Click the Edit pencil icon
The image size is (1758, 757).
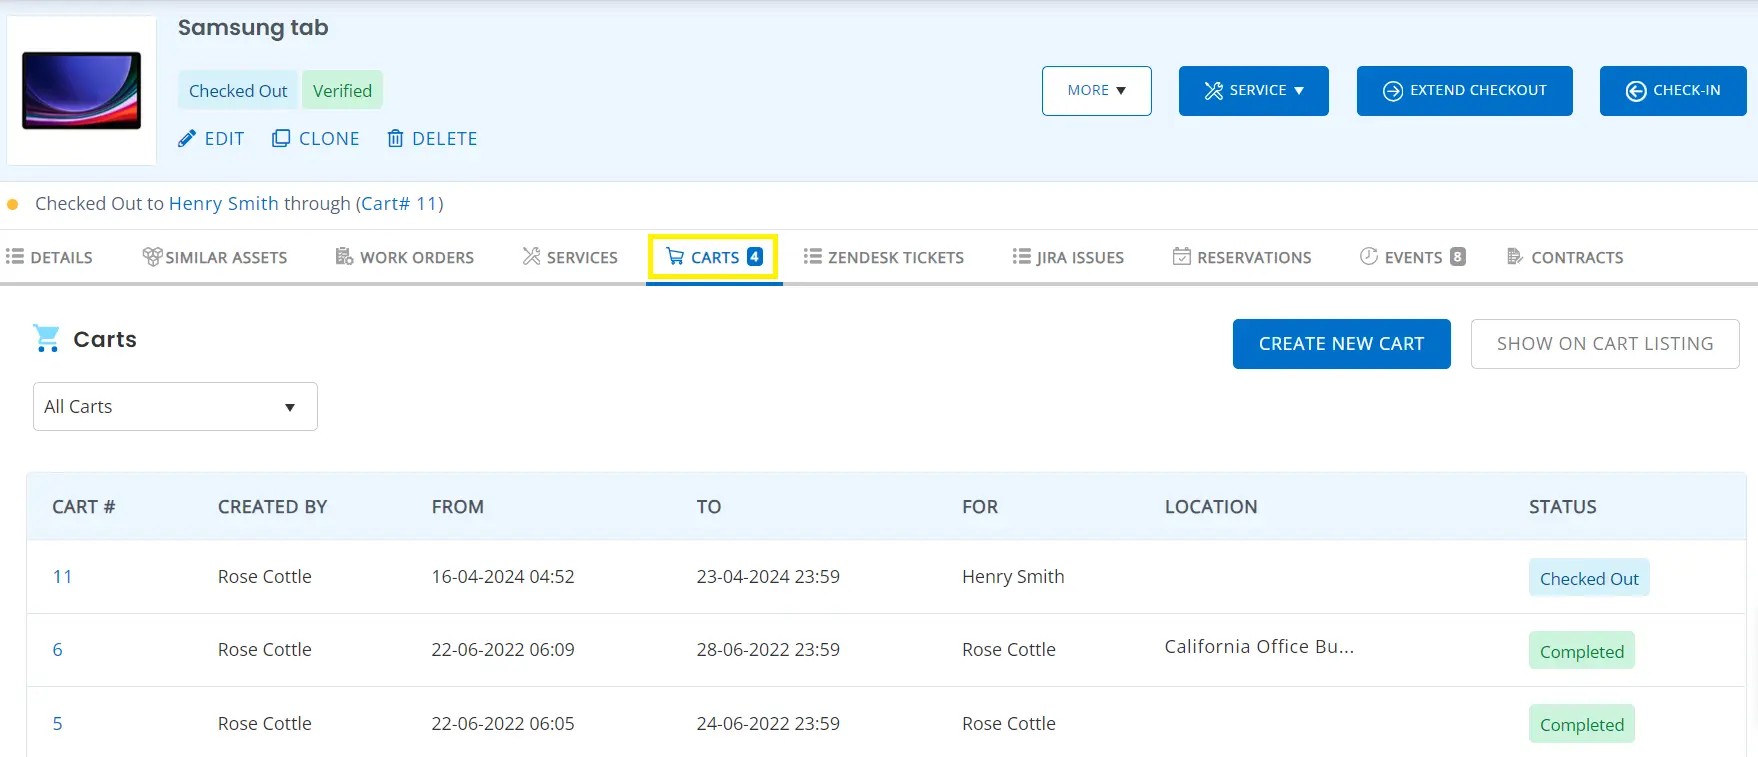tap(187, 139)
